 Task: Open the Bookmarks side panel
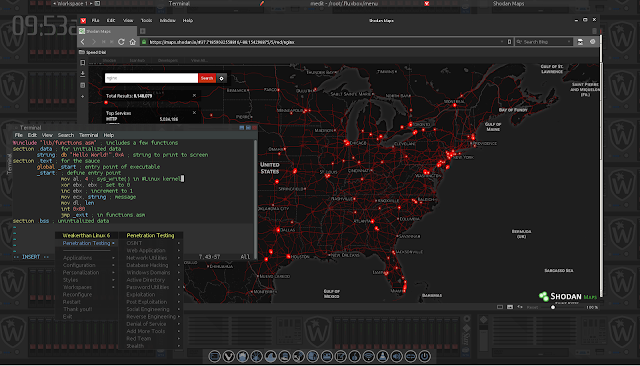pyautogui.click(x=82, y=62)
